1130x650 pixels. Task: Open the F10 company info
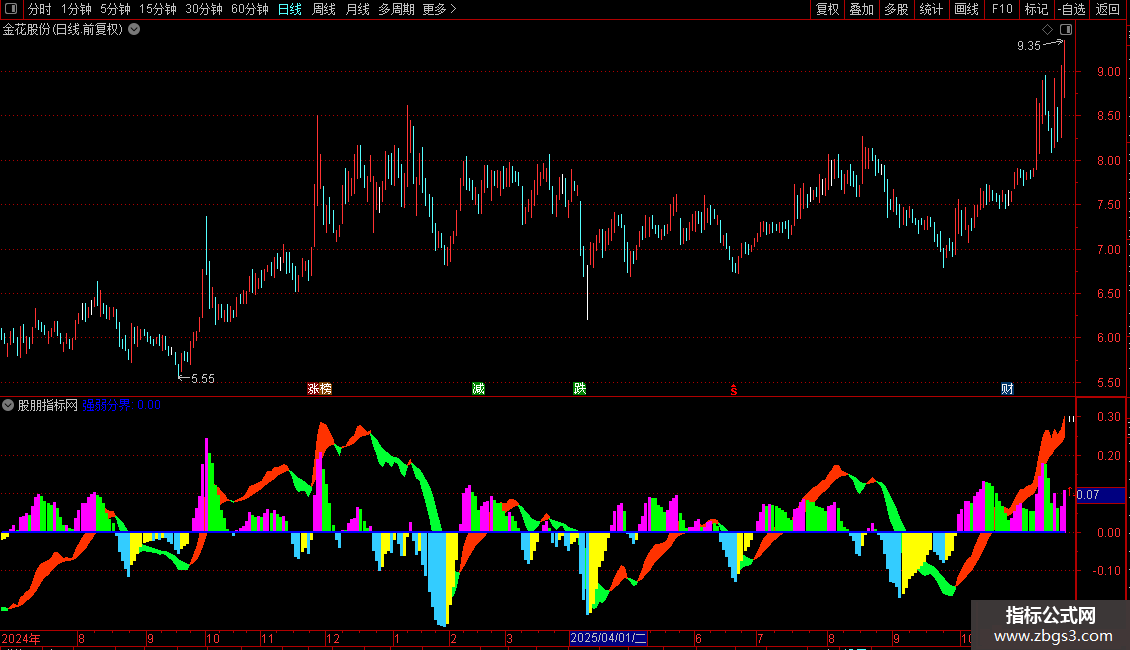coord(1002,9)
